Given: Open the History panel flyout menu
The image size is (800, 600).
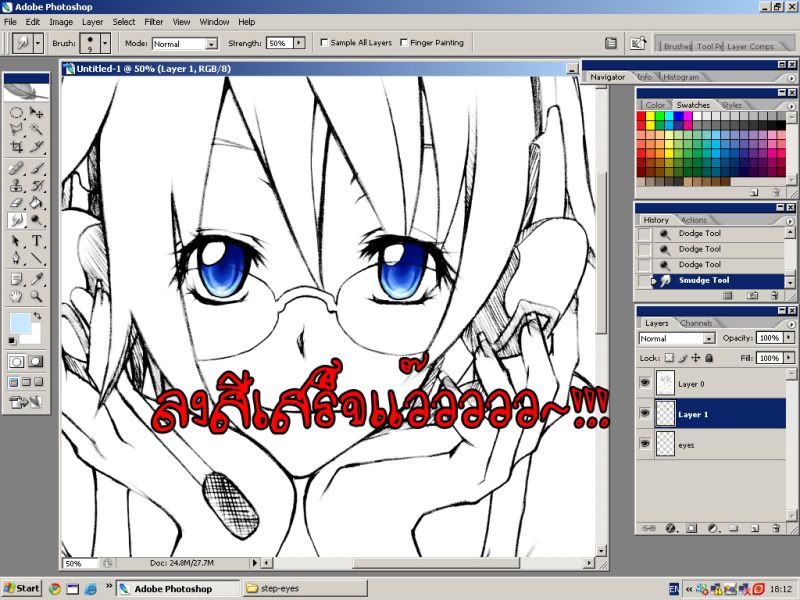Looking at the screenshot, I should pyautogui.click(x=791, y=220).
